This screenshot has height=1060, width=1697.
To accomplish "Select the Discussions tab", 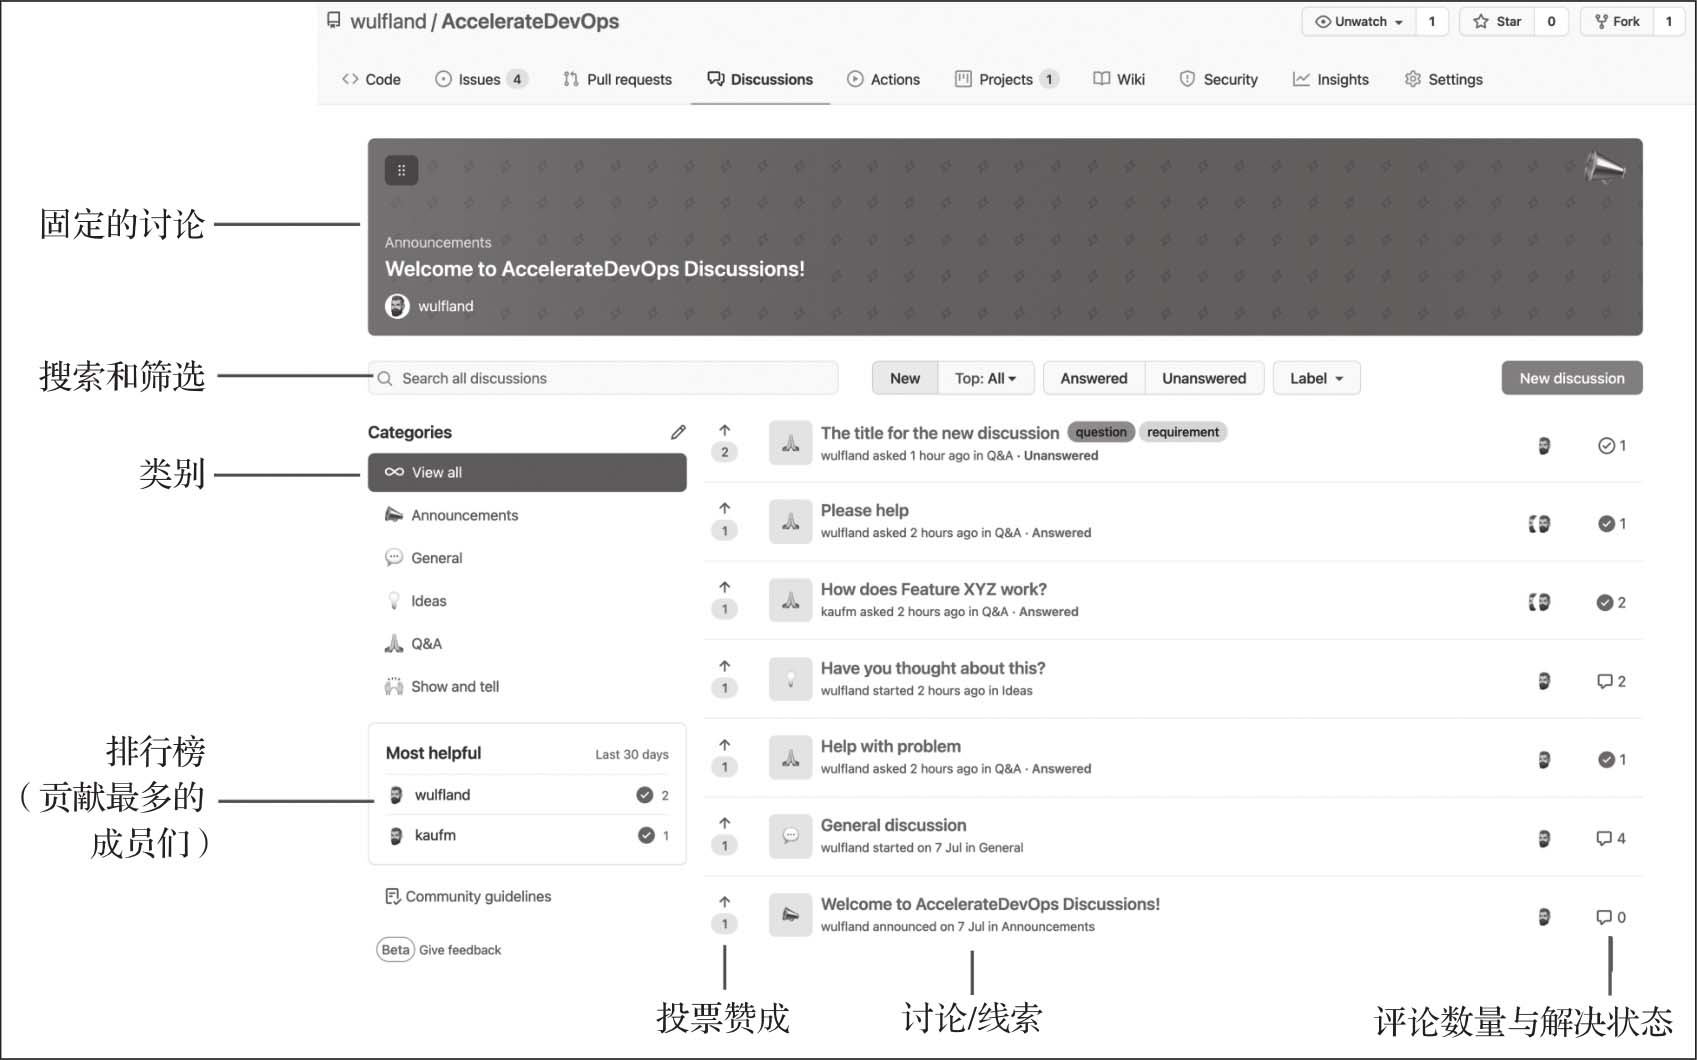I will (760, 80).
